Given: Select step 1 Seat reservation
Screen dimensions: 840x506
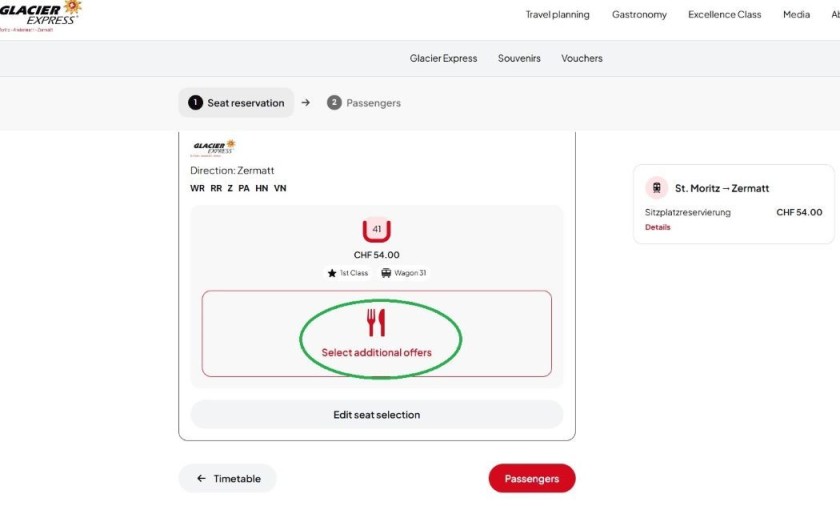Looking at the screenshot, I should [x=236, y=103].
